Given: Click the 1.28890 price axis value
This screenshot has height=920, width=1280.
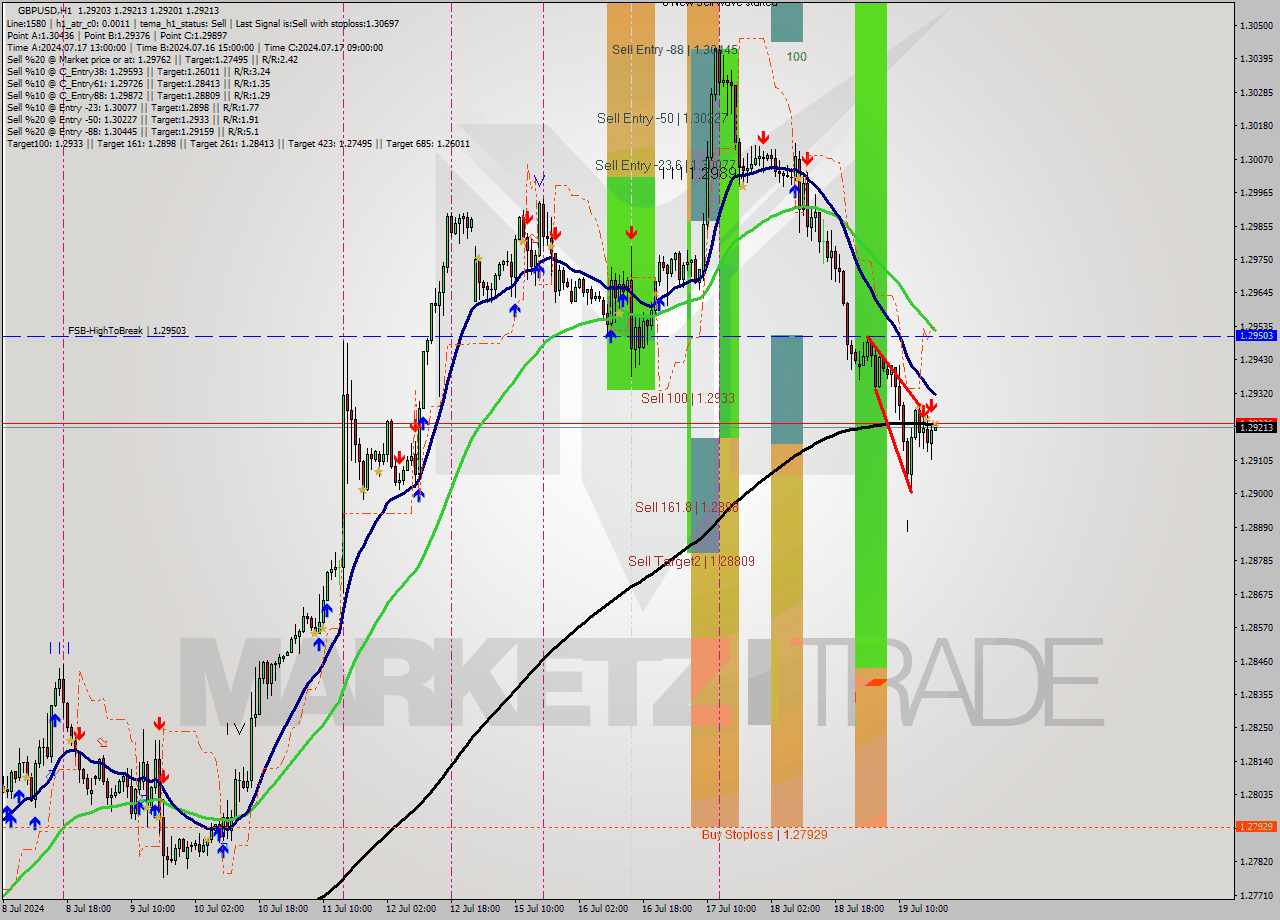Looking at the screenshot, I should pos(1256,527).
